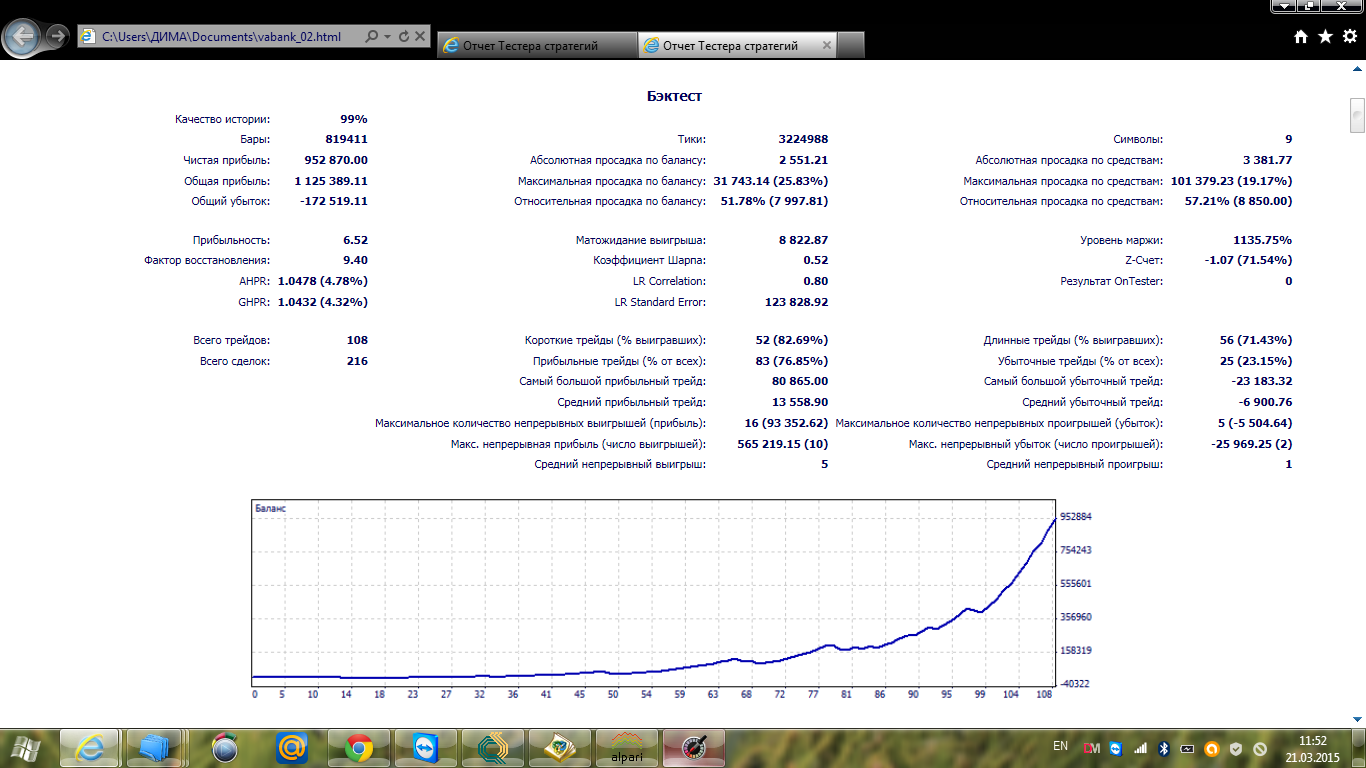Open the blue folders taskbar icon
1366x768 pixels.
155,747
